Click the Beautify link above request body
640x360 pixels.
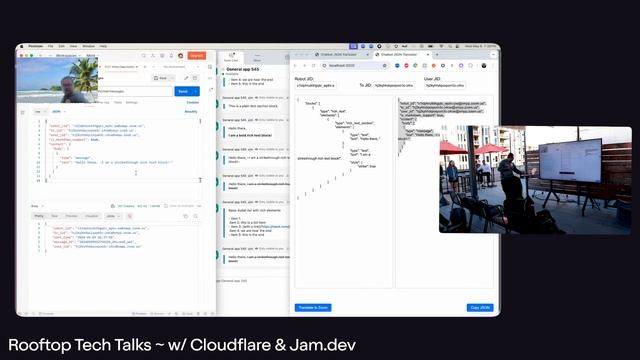(x=191, y=111)
